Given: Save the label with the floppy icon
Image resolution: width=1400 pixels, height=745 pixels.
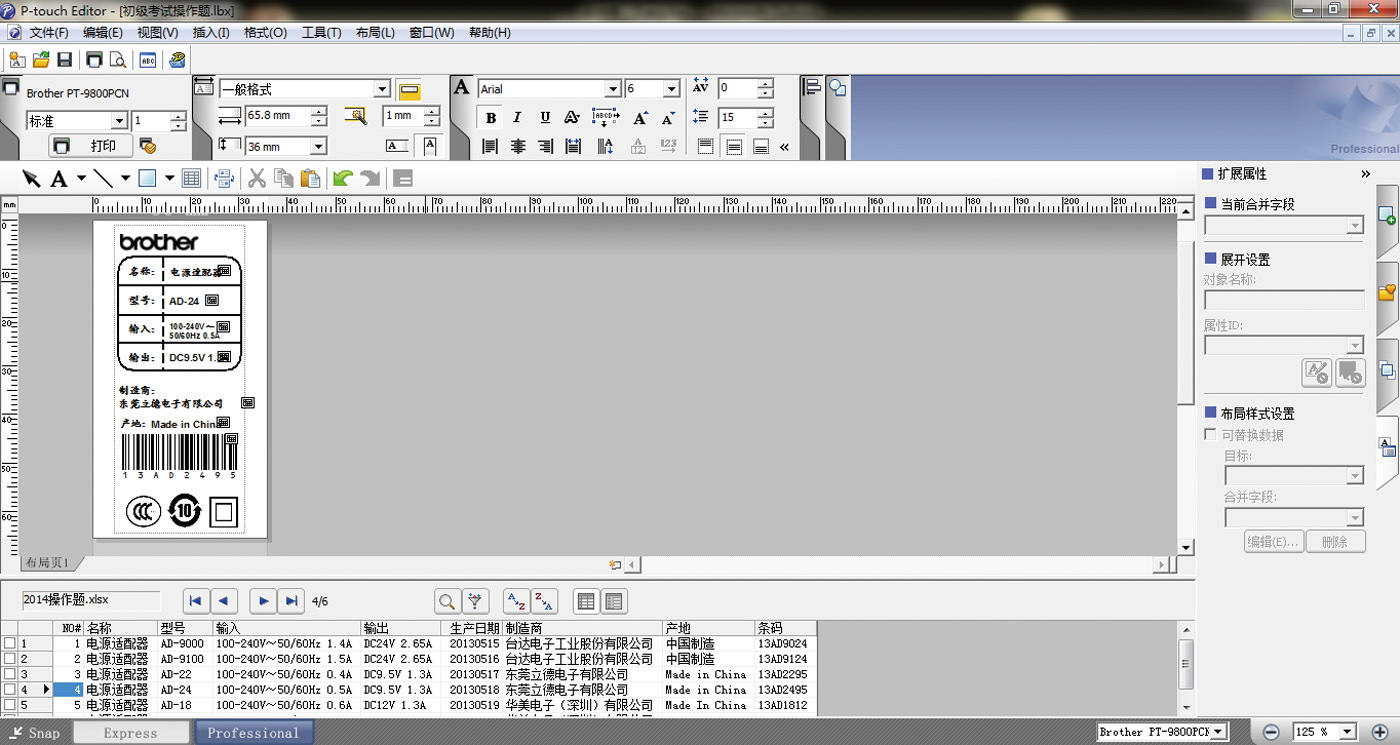Looking at the screenshot, I should [x=64, y=60].
